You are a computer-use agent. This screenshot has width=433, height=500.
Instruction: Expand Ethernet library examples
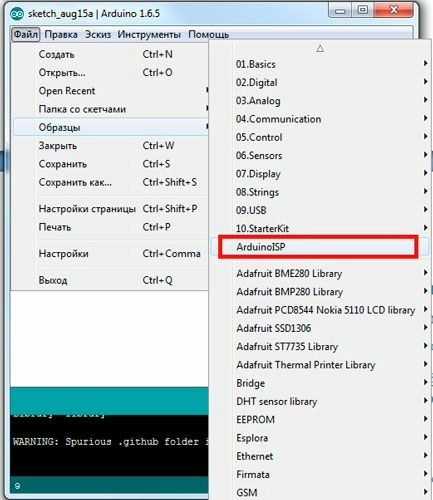coord(320,456)
